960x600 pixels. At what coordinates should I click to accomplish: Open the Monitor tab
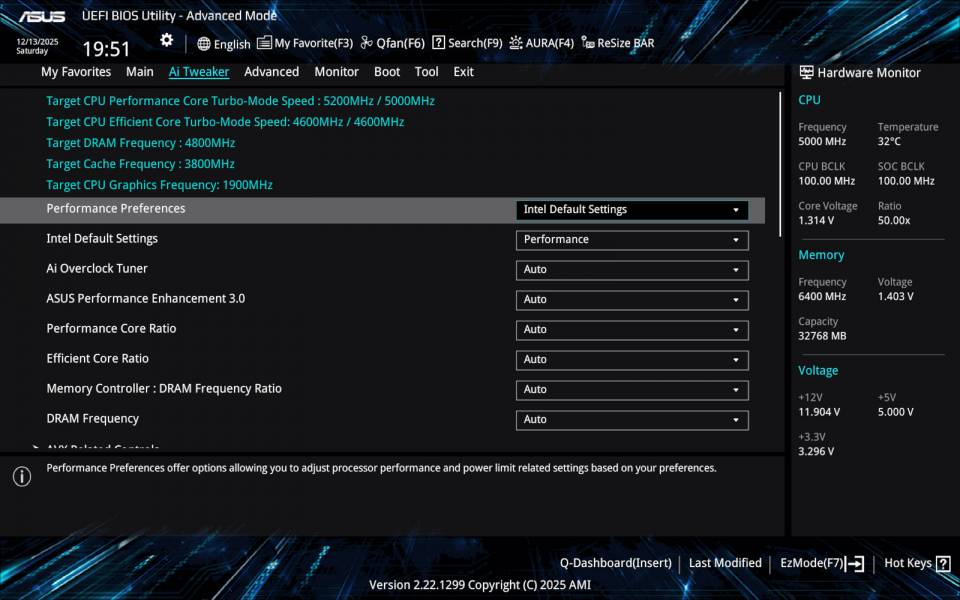(x=336, y=71)
